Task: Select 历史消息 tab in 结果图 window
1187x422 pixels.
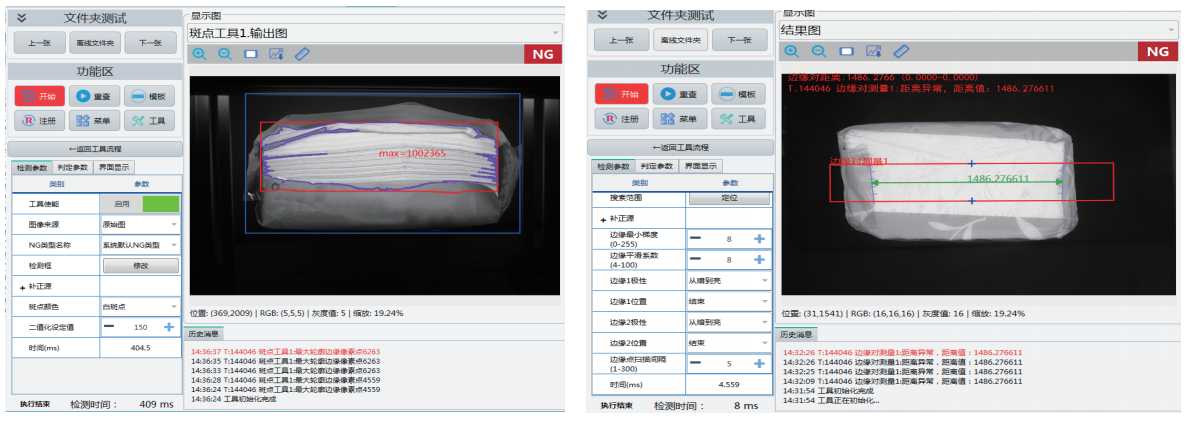Action: (x=797, y=334)
